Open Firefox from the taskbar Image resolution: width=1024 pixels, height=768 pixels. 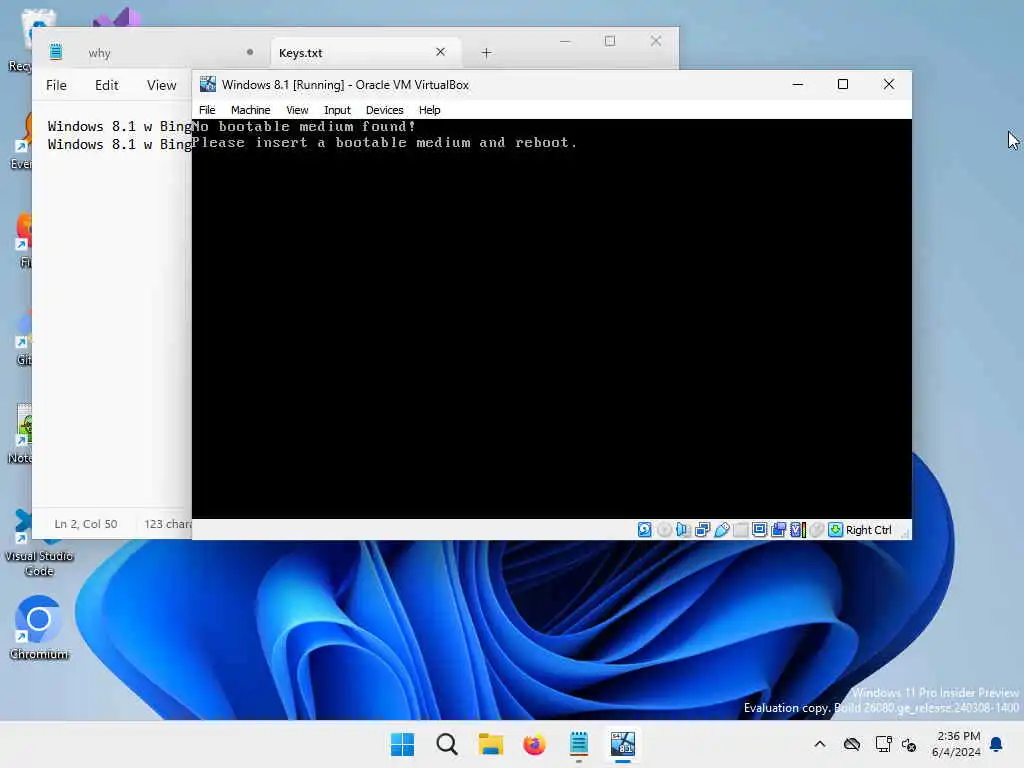534,744
